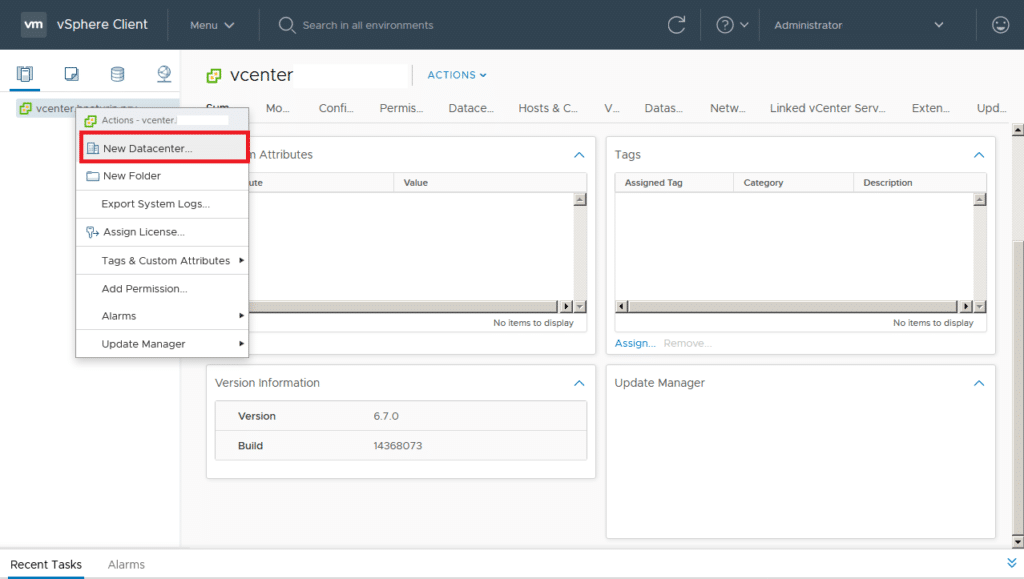Switch to the Configure tab

pyautogui.click(x=336, y=108)
